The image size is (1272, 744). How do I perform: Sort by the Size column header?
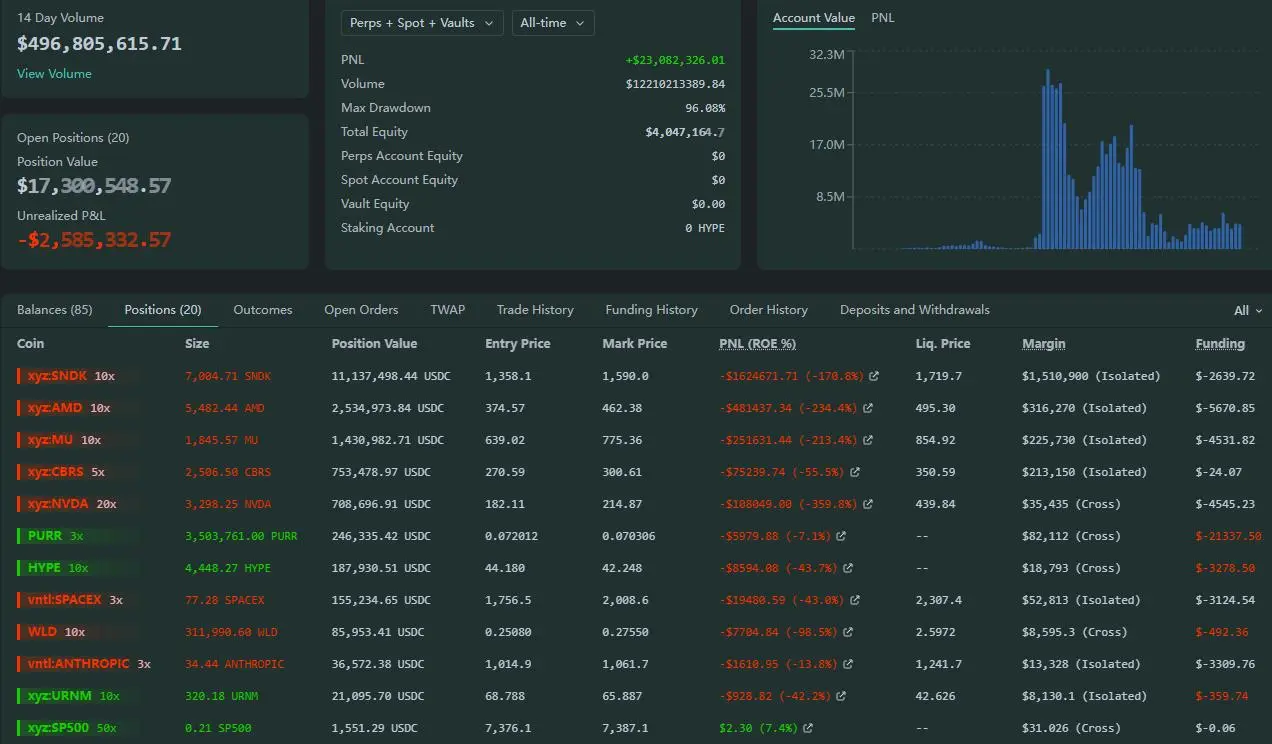pyautogui.click(x=197, y=343)
